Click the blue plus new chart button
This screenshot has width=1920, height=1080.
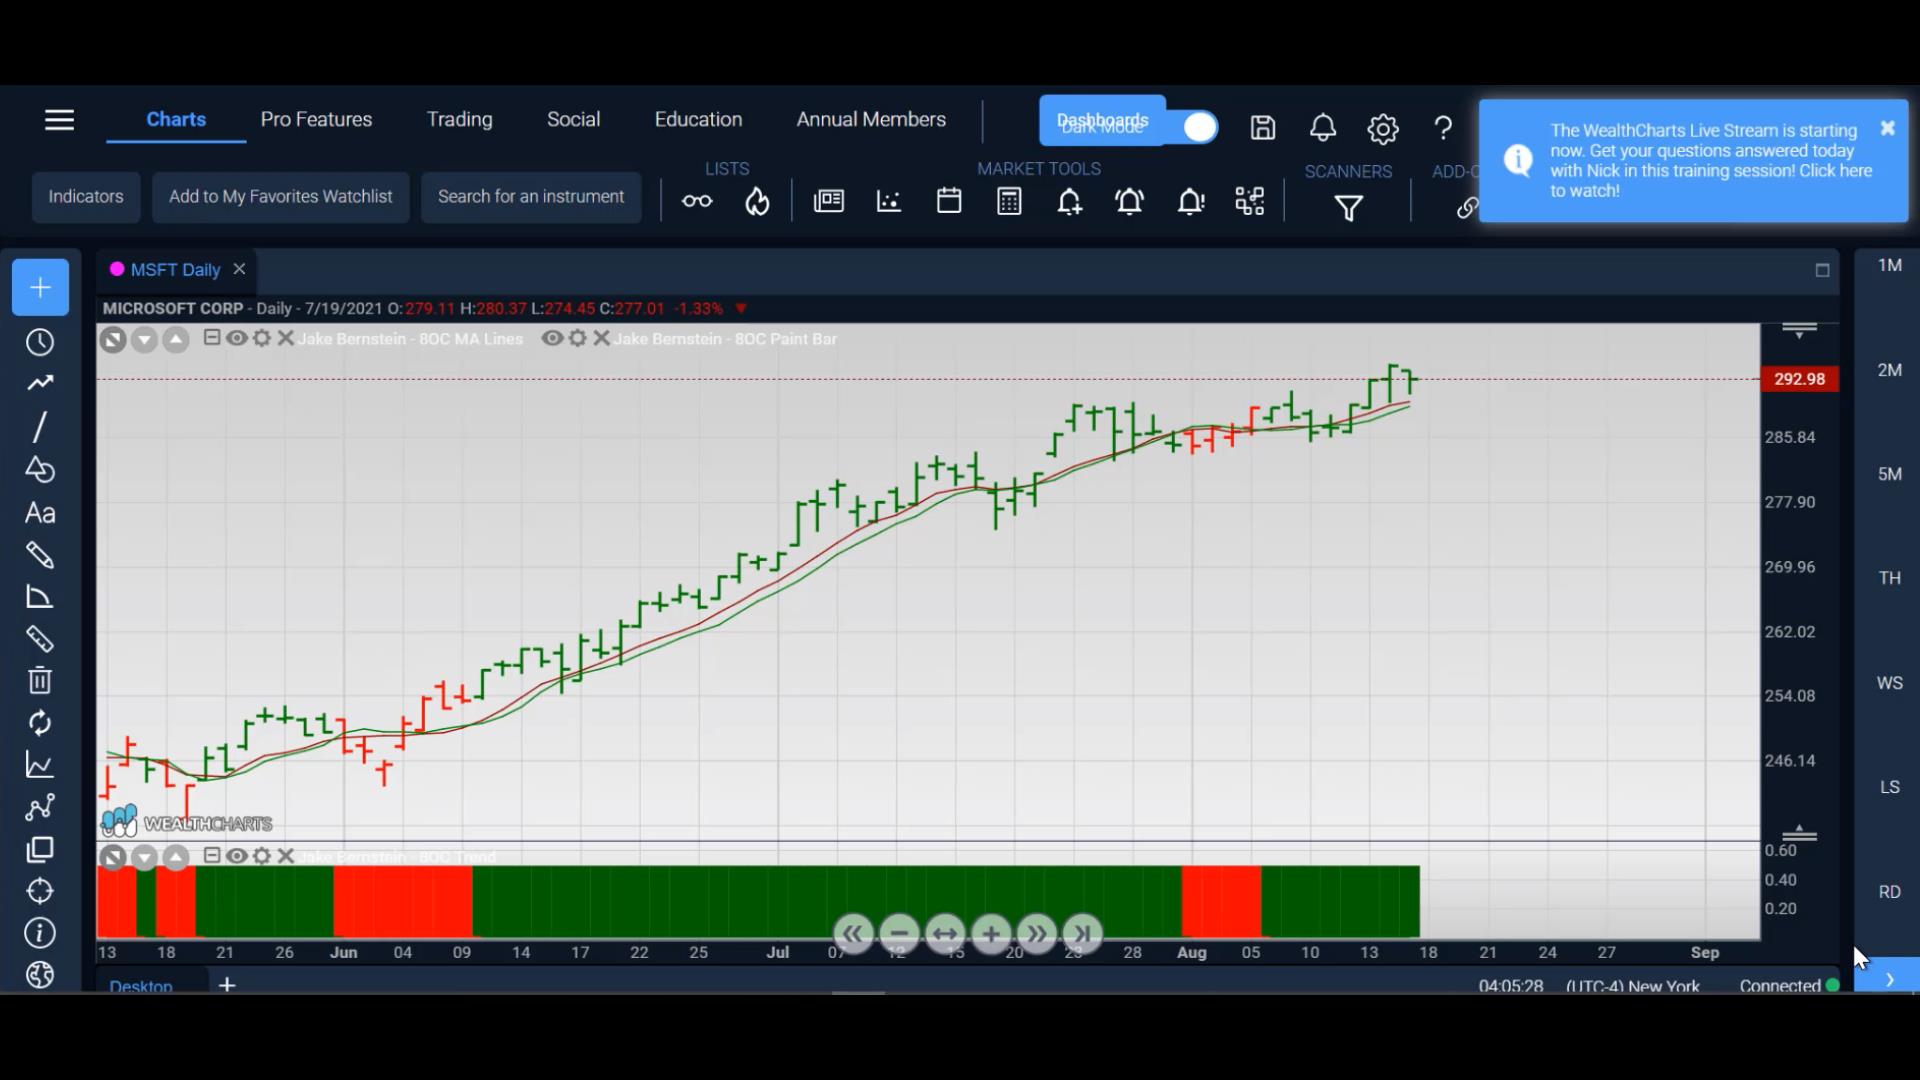(x=40, y=288)
